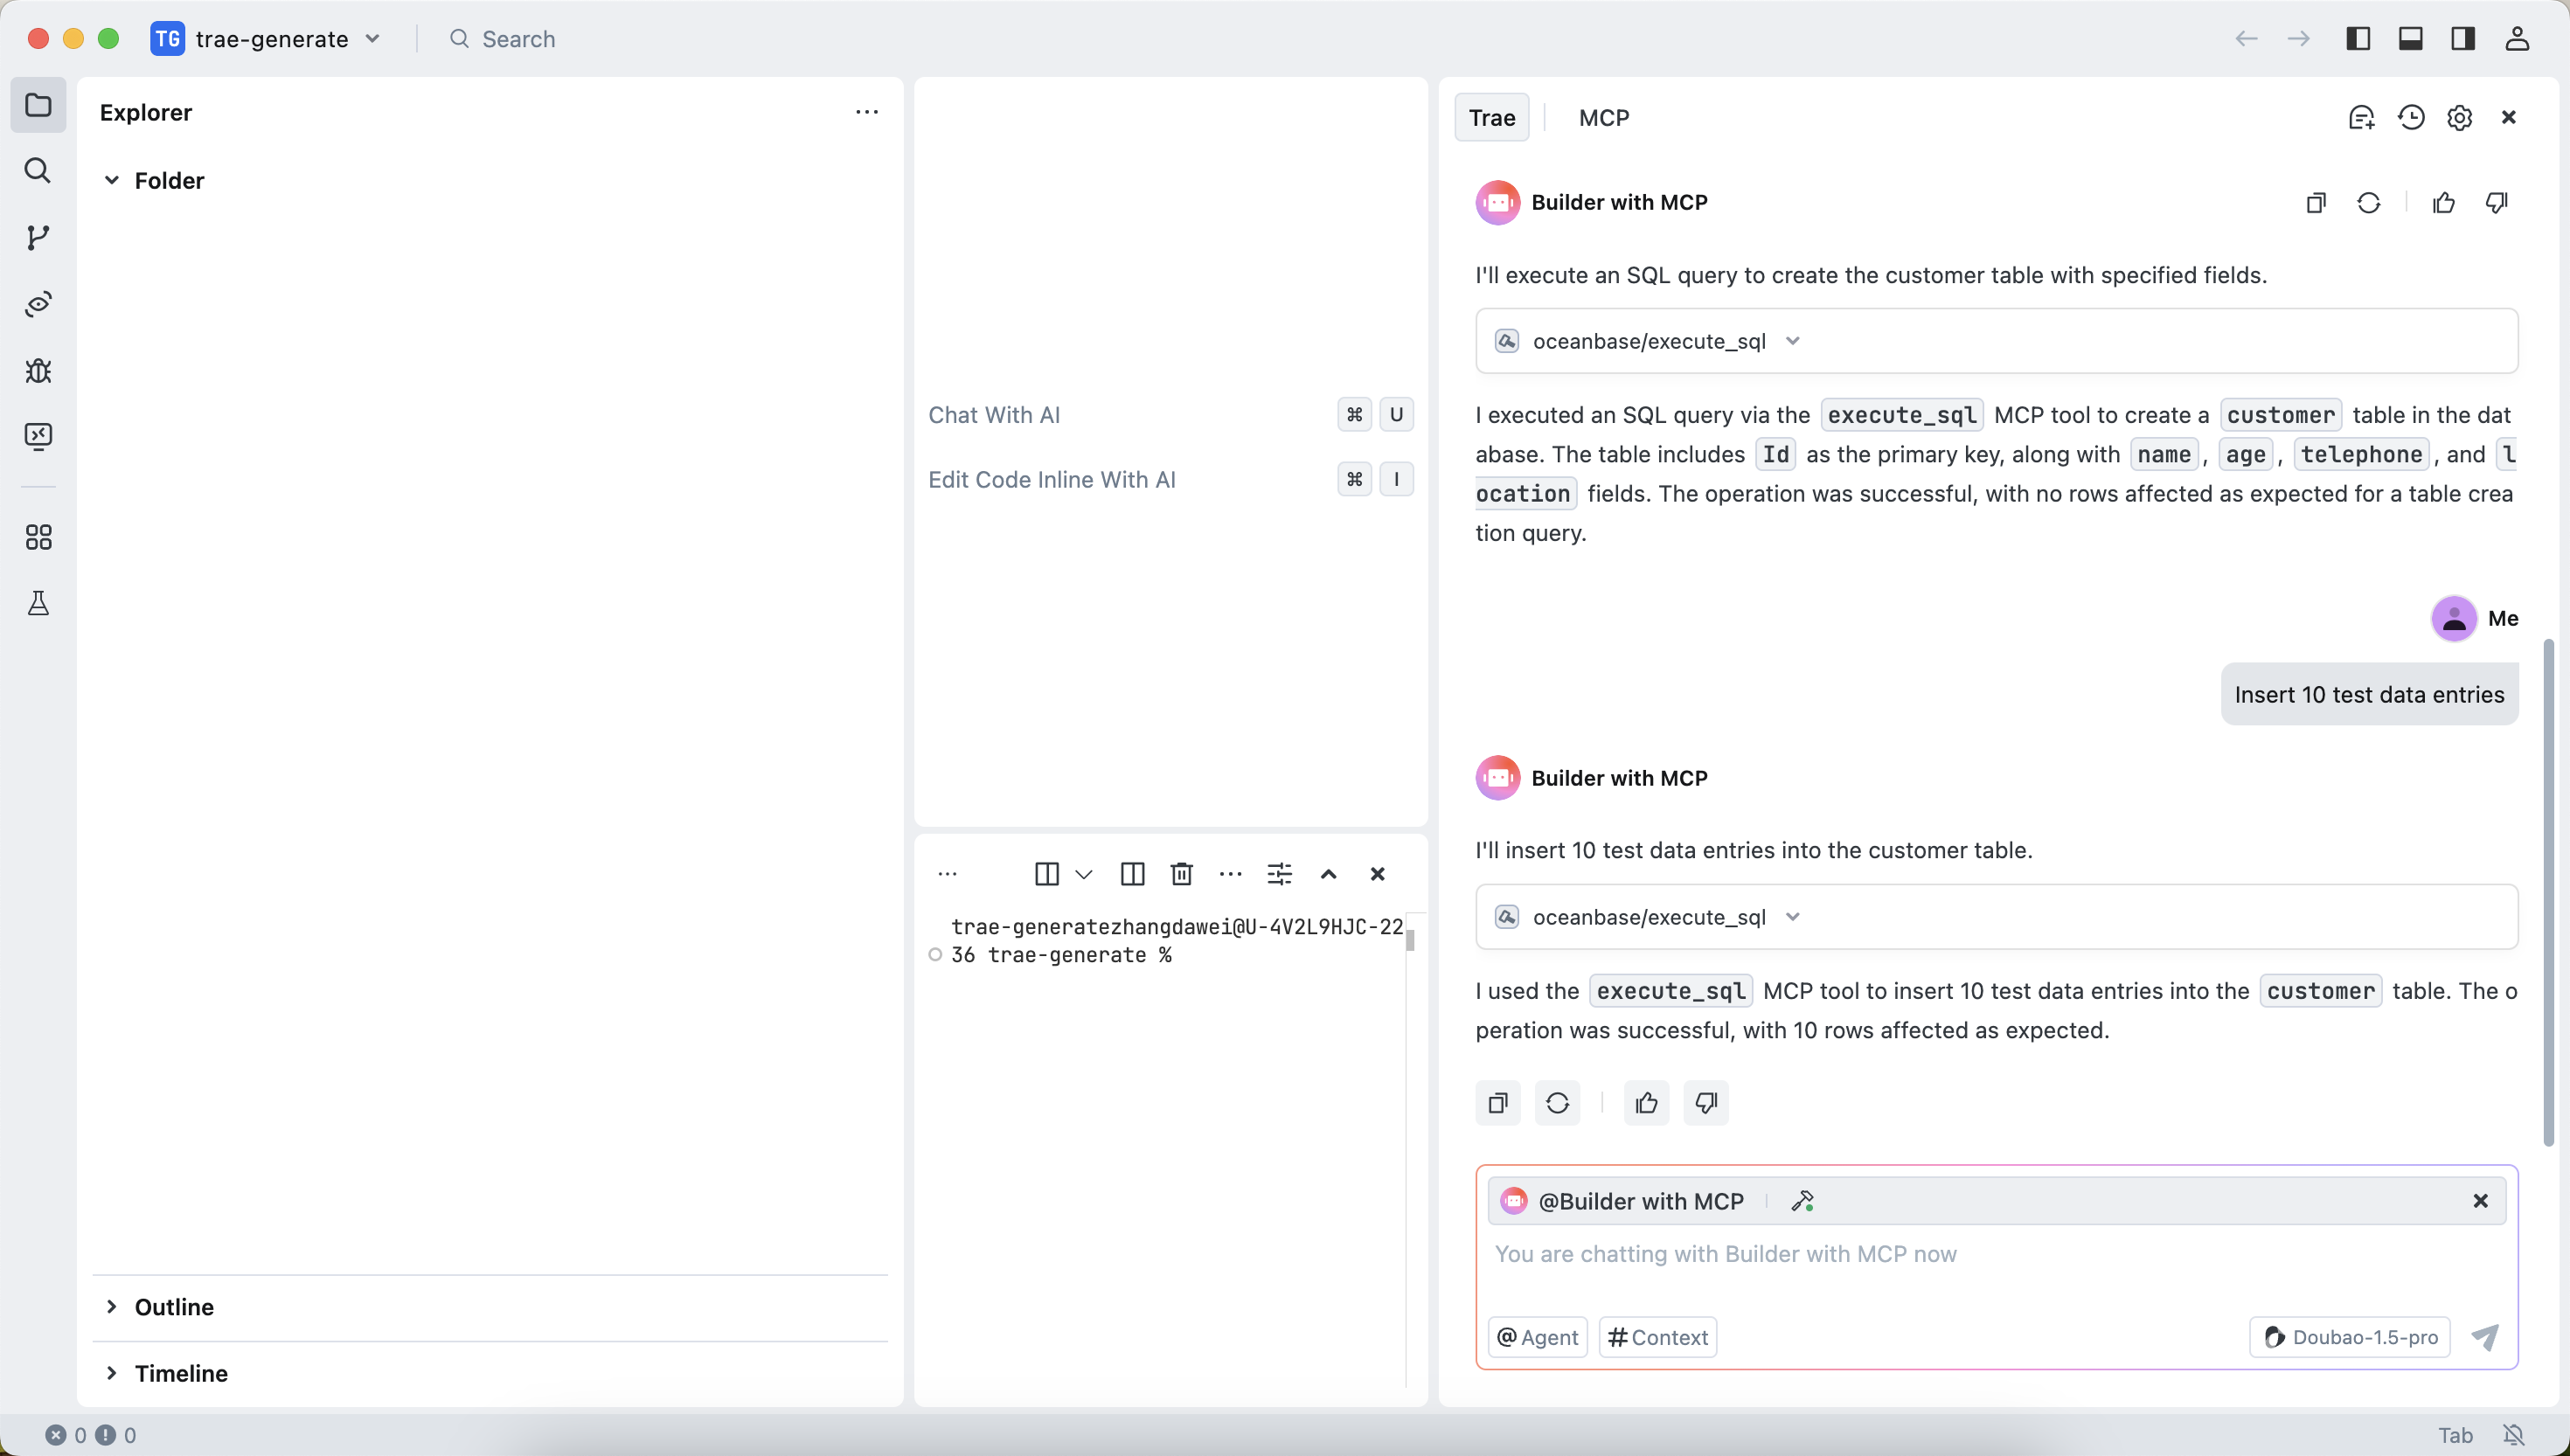The image size is (2570, 1456).
Task: Switch to the MCP tab
Action: (1603, 118)
